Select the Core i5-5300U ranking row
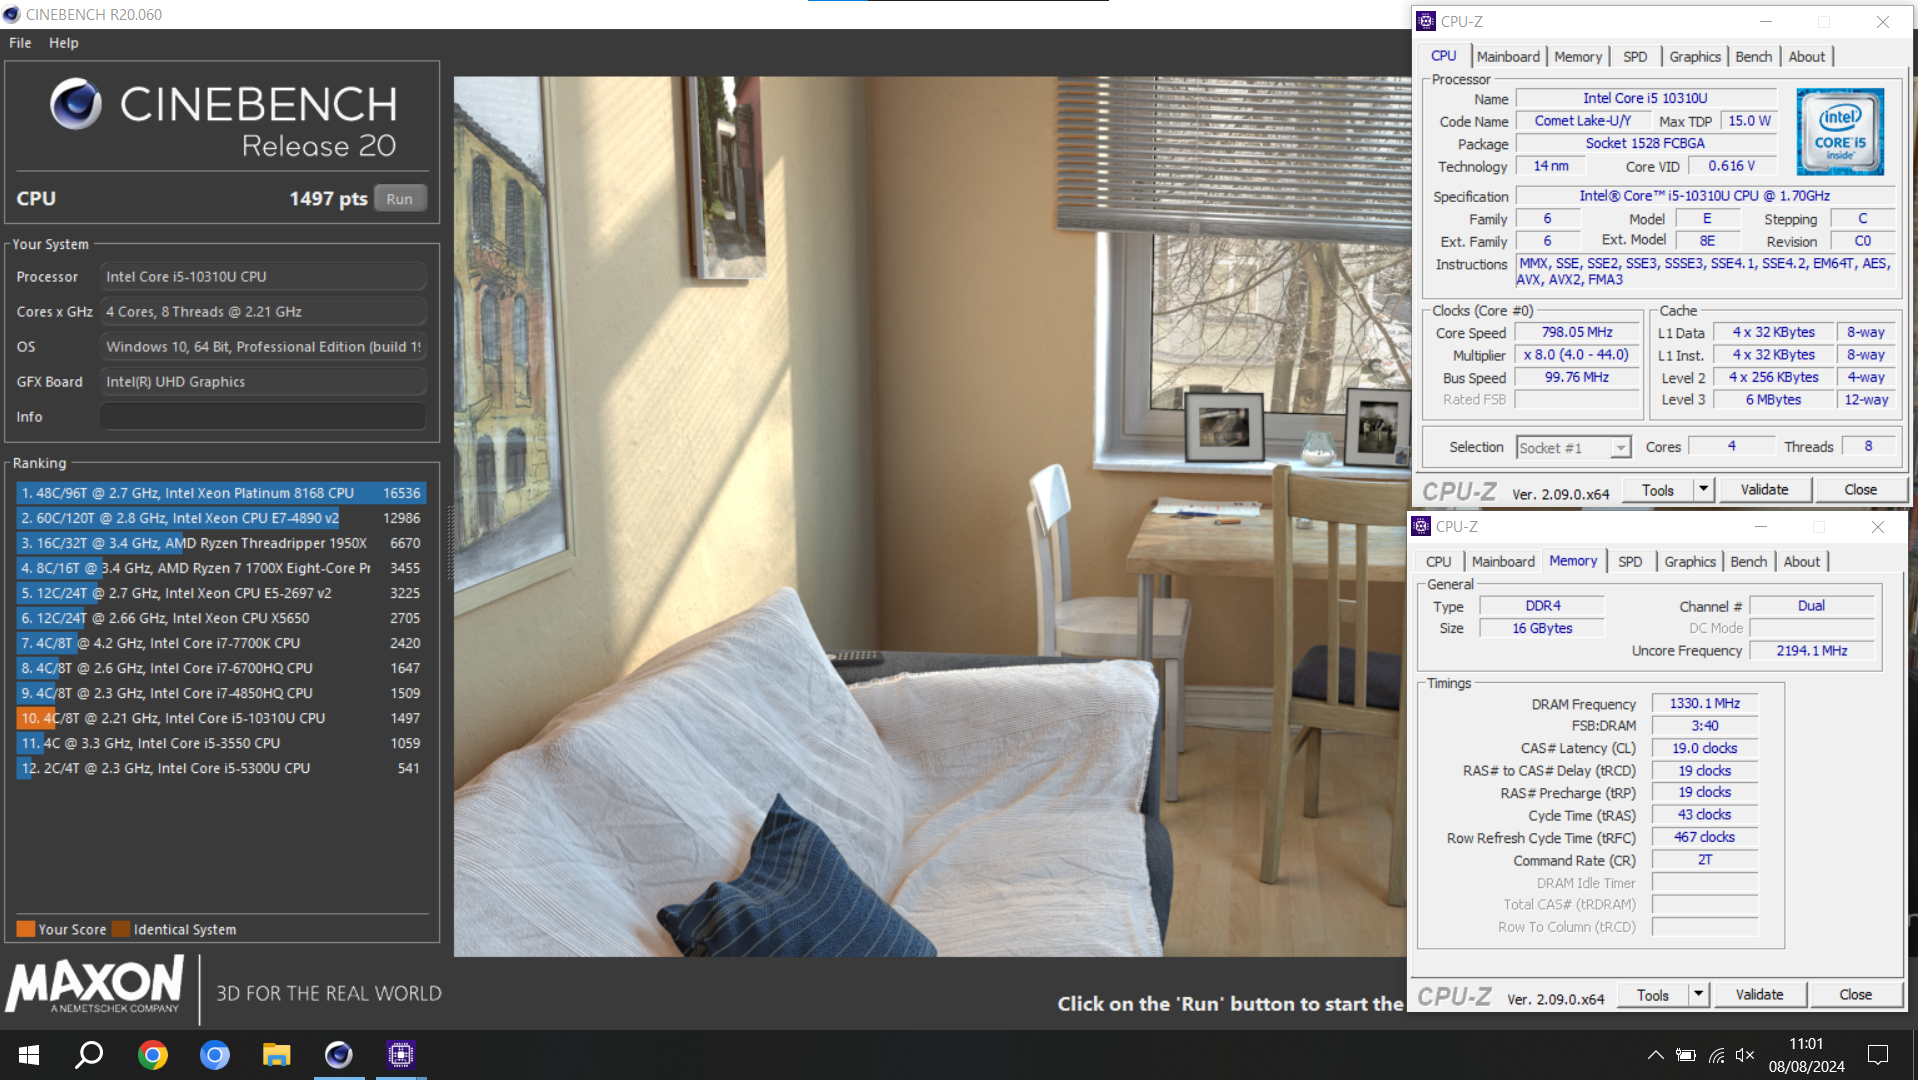The height and width of the screenshot is (1080, 1918). coord(222,768)
